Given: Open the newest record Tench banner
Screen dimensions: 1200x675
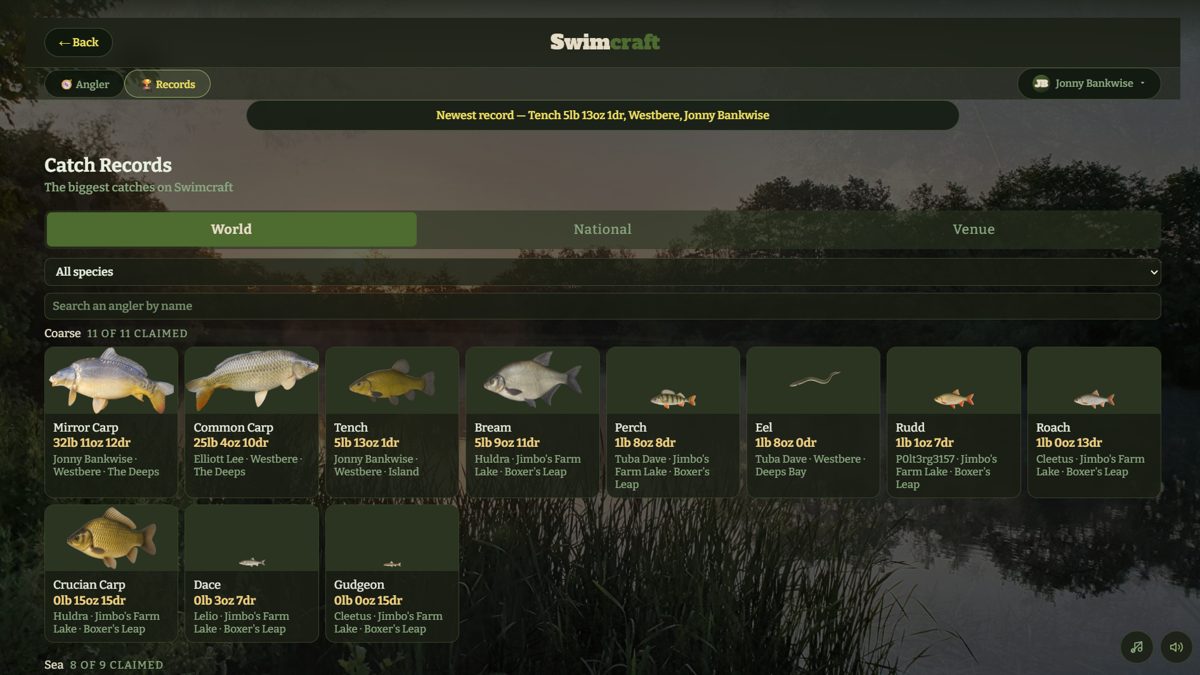Looking at the screenshot, I should [x=602, y=115].
